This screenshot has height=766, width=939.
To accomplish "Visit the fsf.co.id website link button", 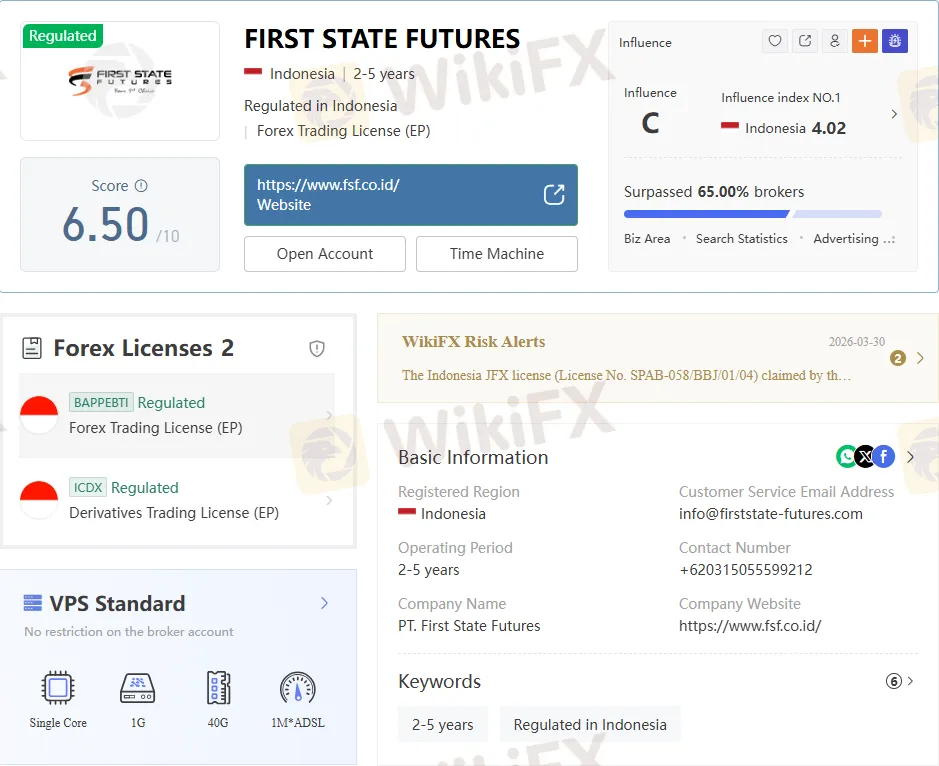I will [x=411, y=195].
